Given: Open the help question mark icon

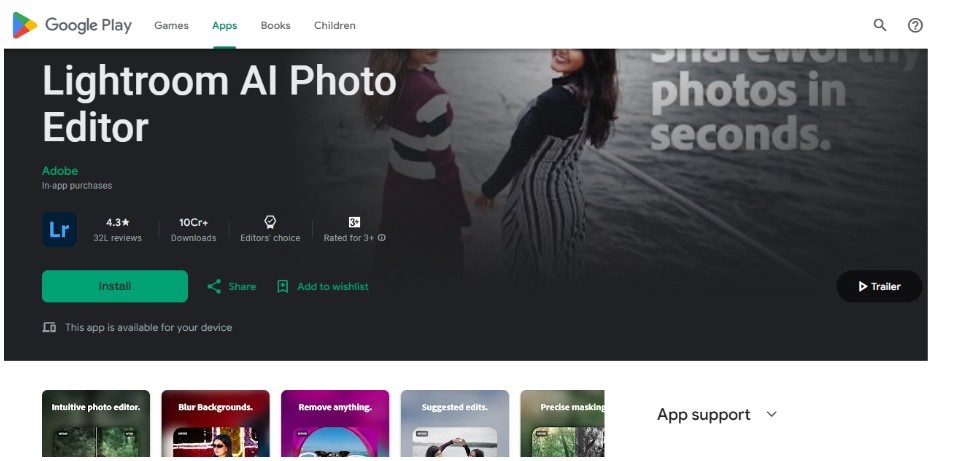Looking at the screenshot, I should (x=915, y=25).
